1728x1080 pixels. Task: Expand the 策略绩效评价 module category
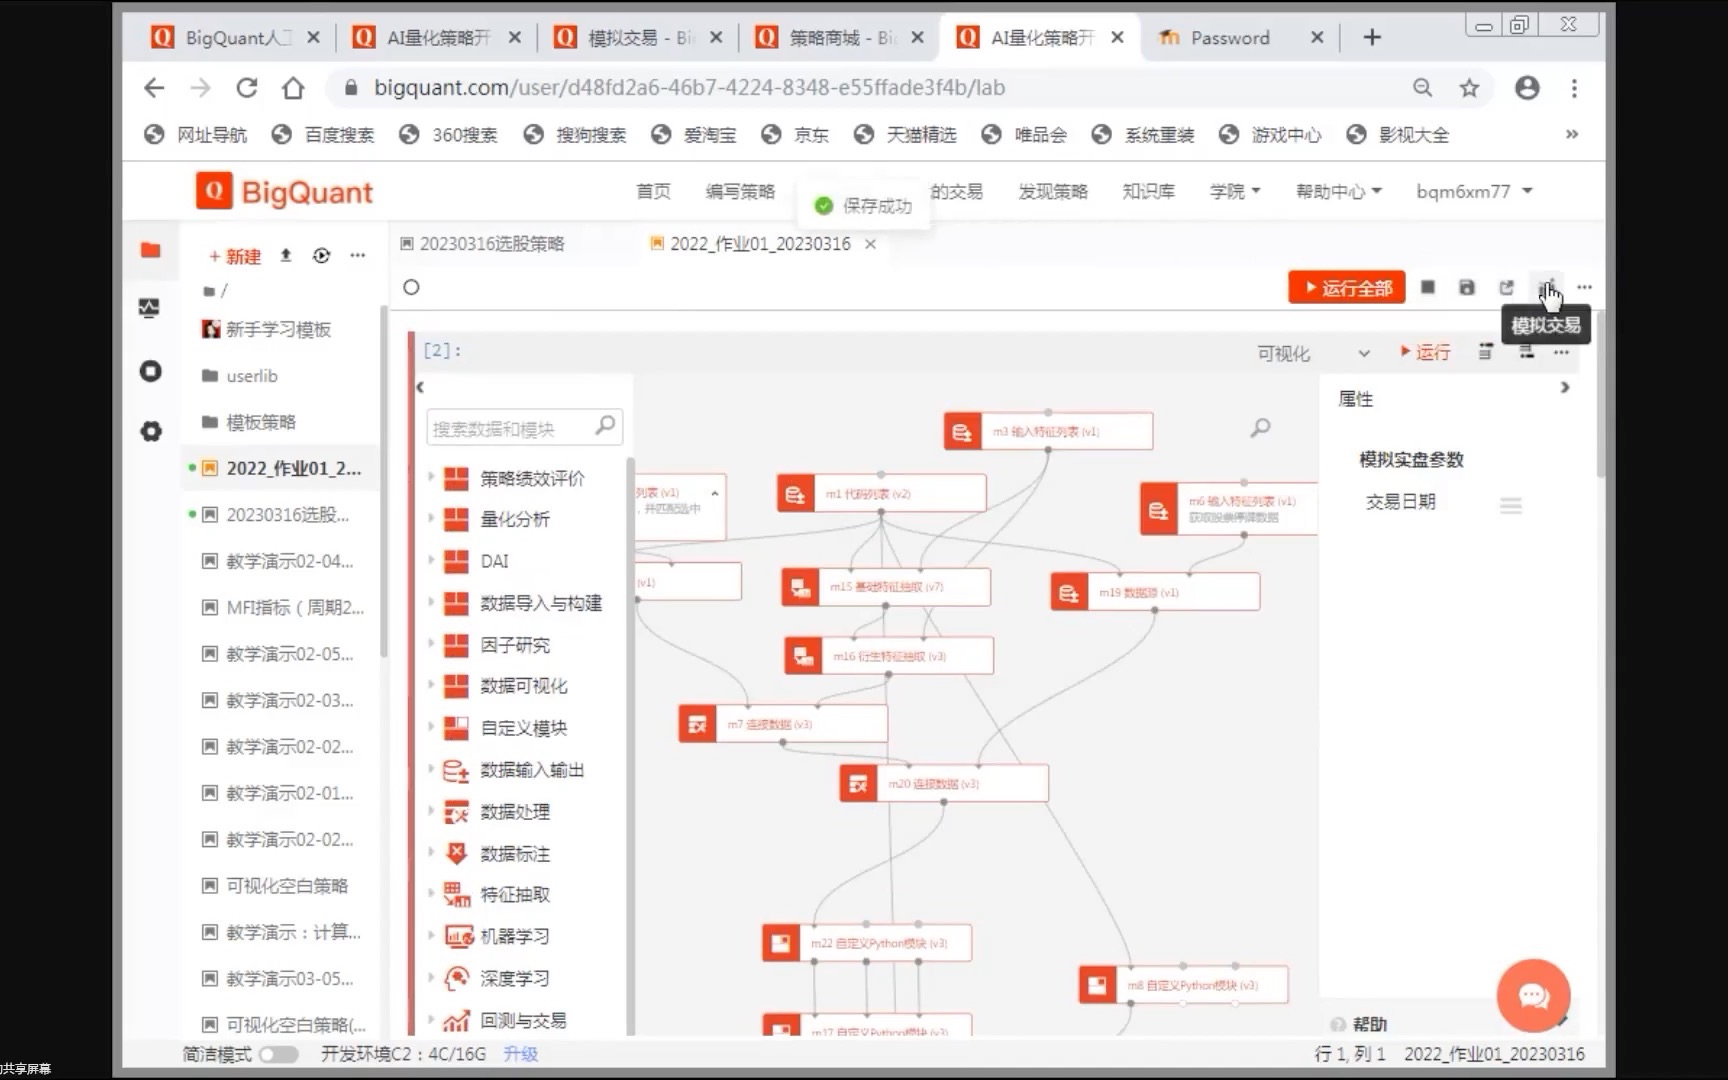coord(431,478)
